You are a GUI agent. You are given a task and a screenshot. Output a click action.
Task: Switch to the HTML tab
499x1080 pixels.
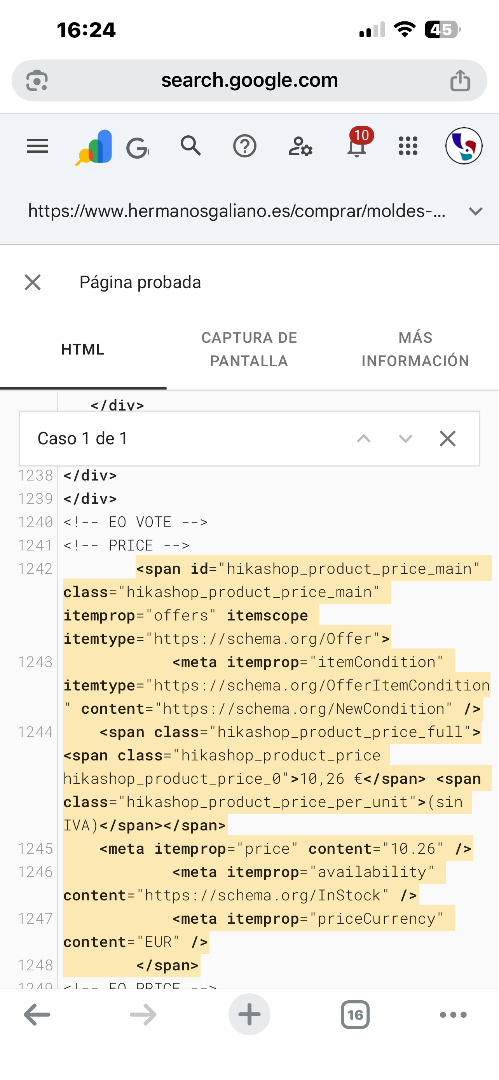click(x=83, y=349)
